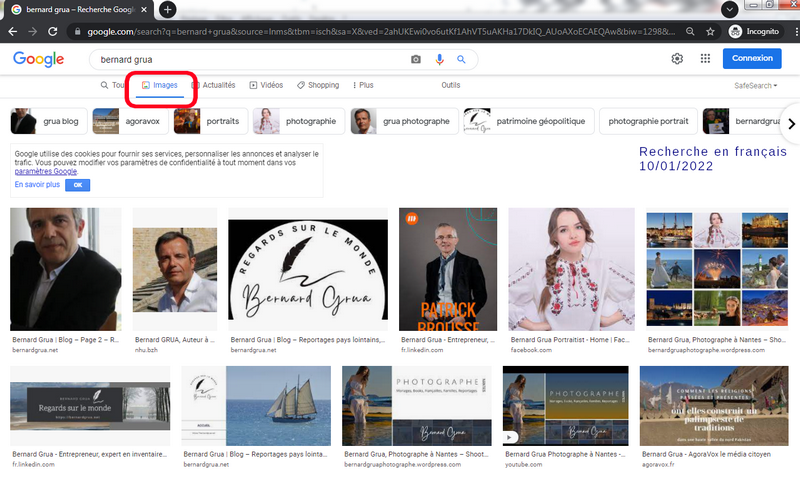Open a new browser tab with plus icon
Image resolution: width=800 pixels, height=478 pixels.
(x=168, y=9)
